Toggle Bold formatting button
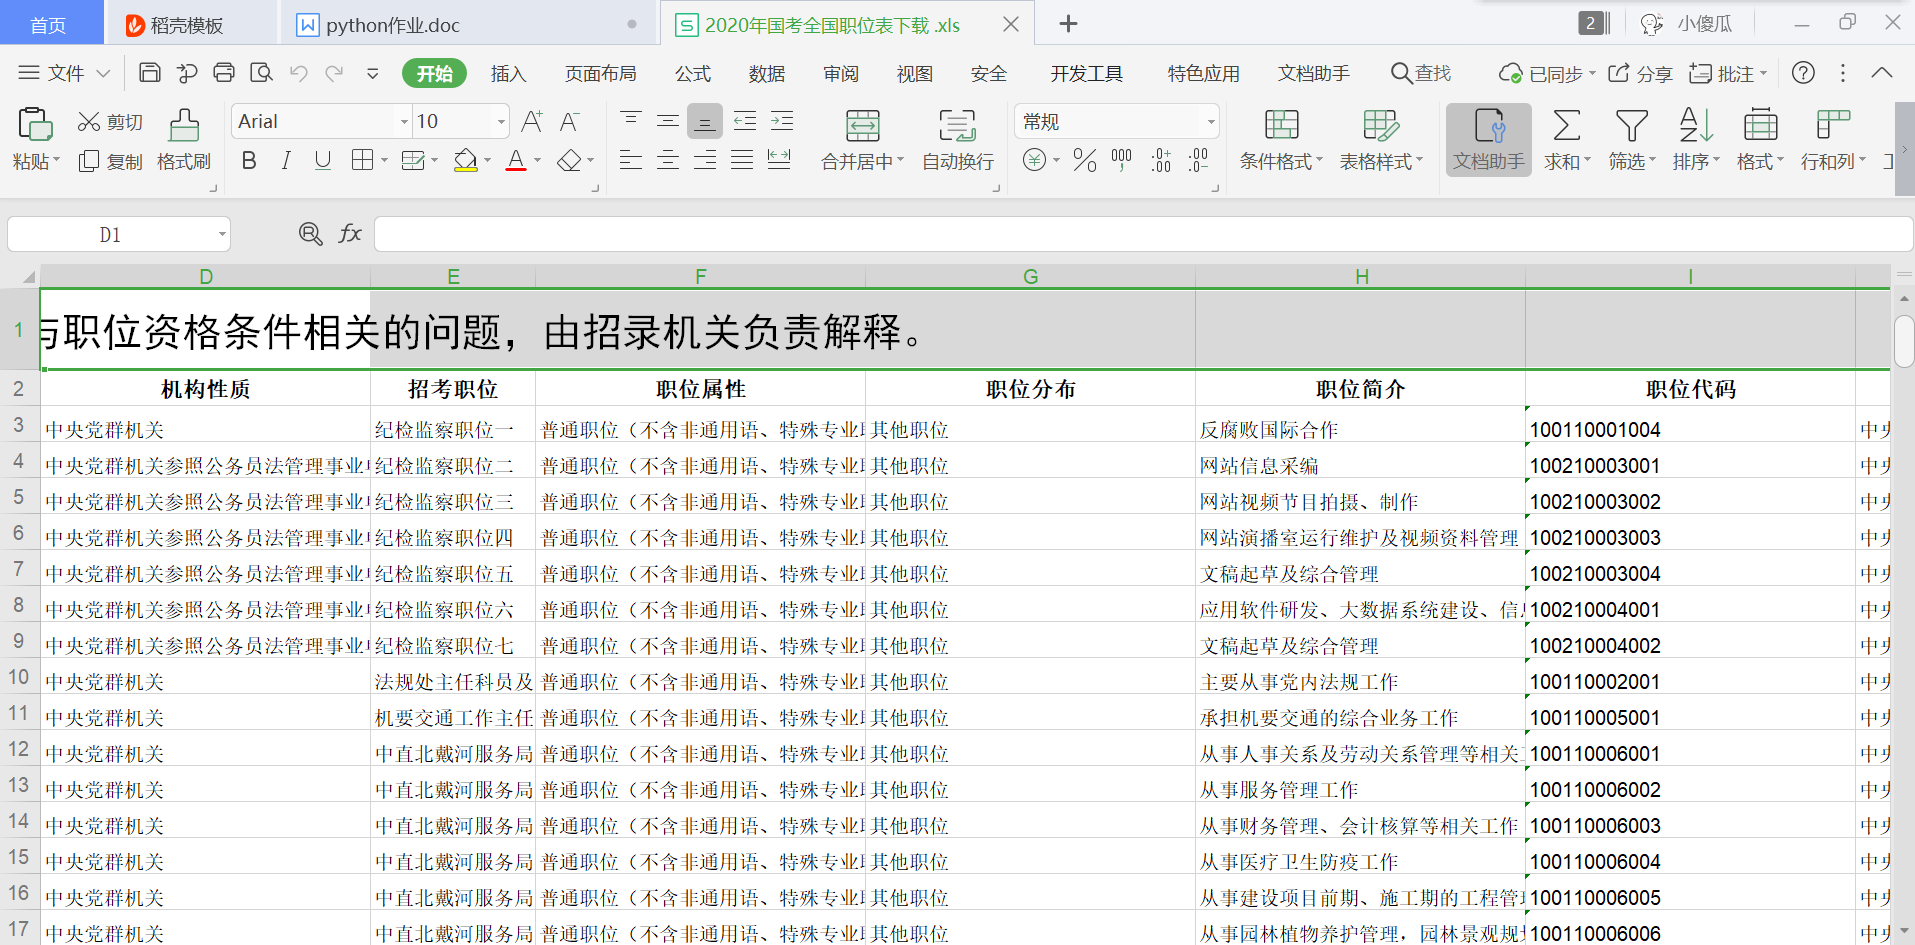Image resolution: width=1915 pixels, height=945 pixels. coord(249,161)
